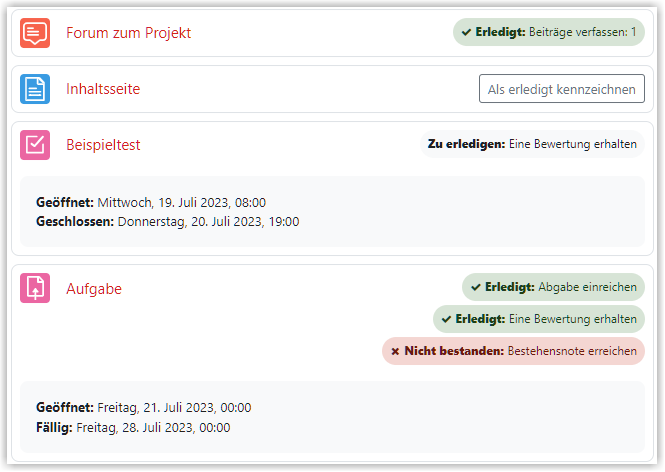Click the pink Beispieltest quiz icon
Viewport: 665px width, 472px height.
(x=35, y=145)
